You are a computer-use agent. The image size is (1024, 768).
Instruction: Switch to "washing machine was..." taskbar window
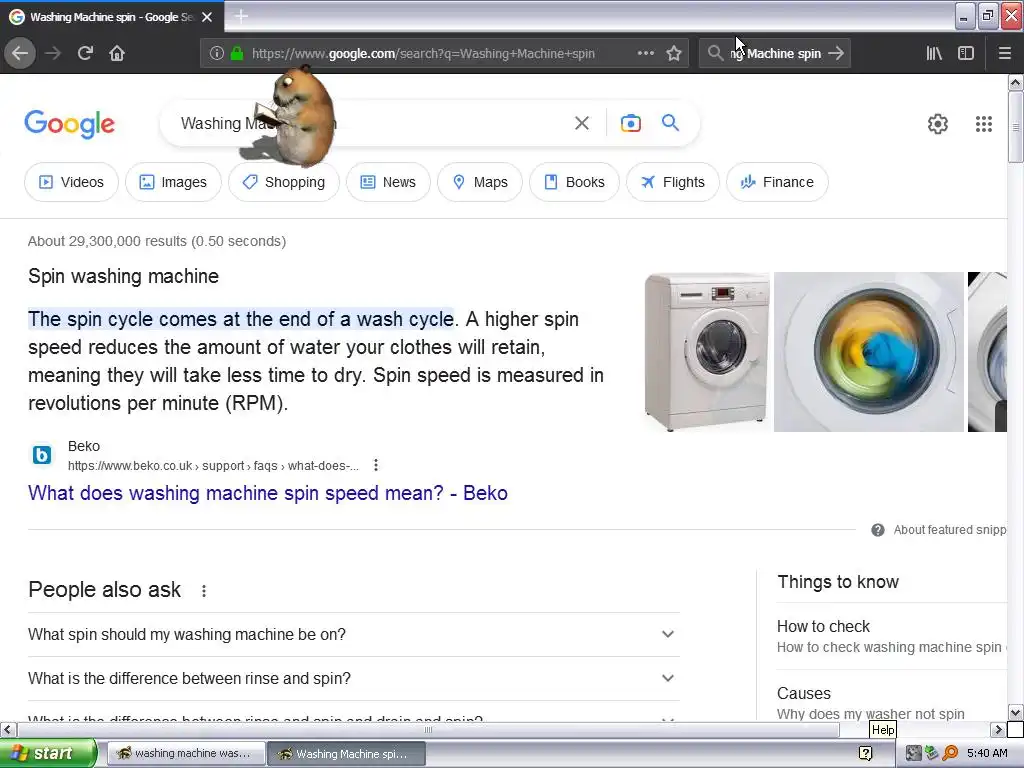[x=186, y=754]
